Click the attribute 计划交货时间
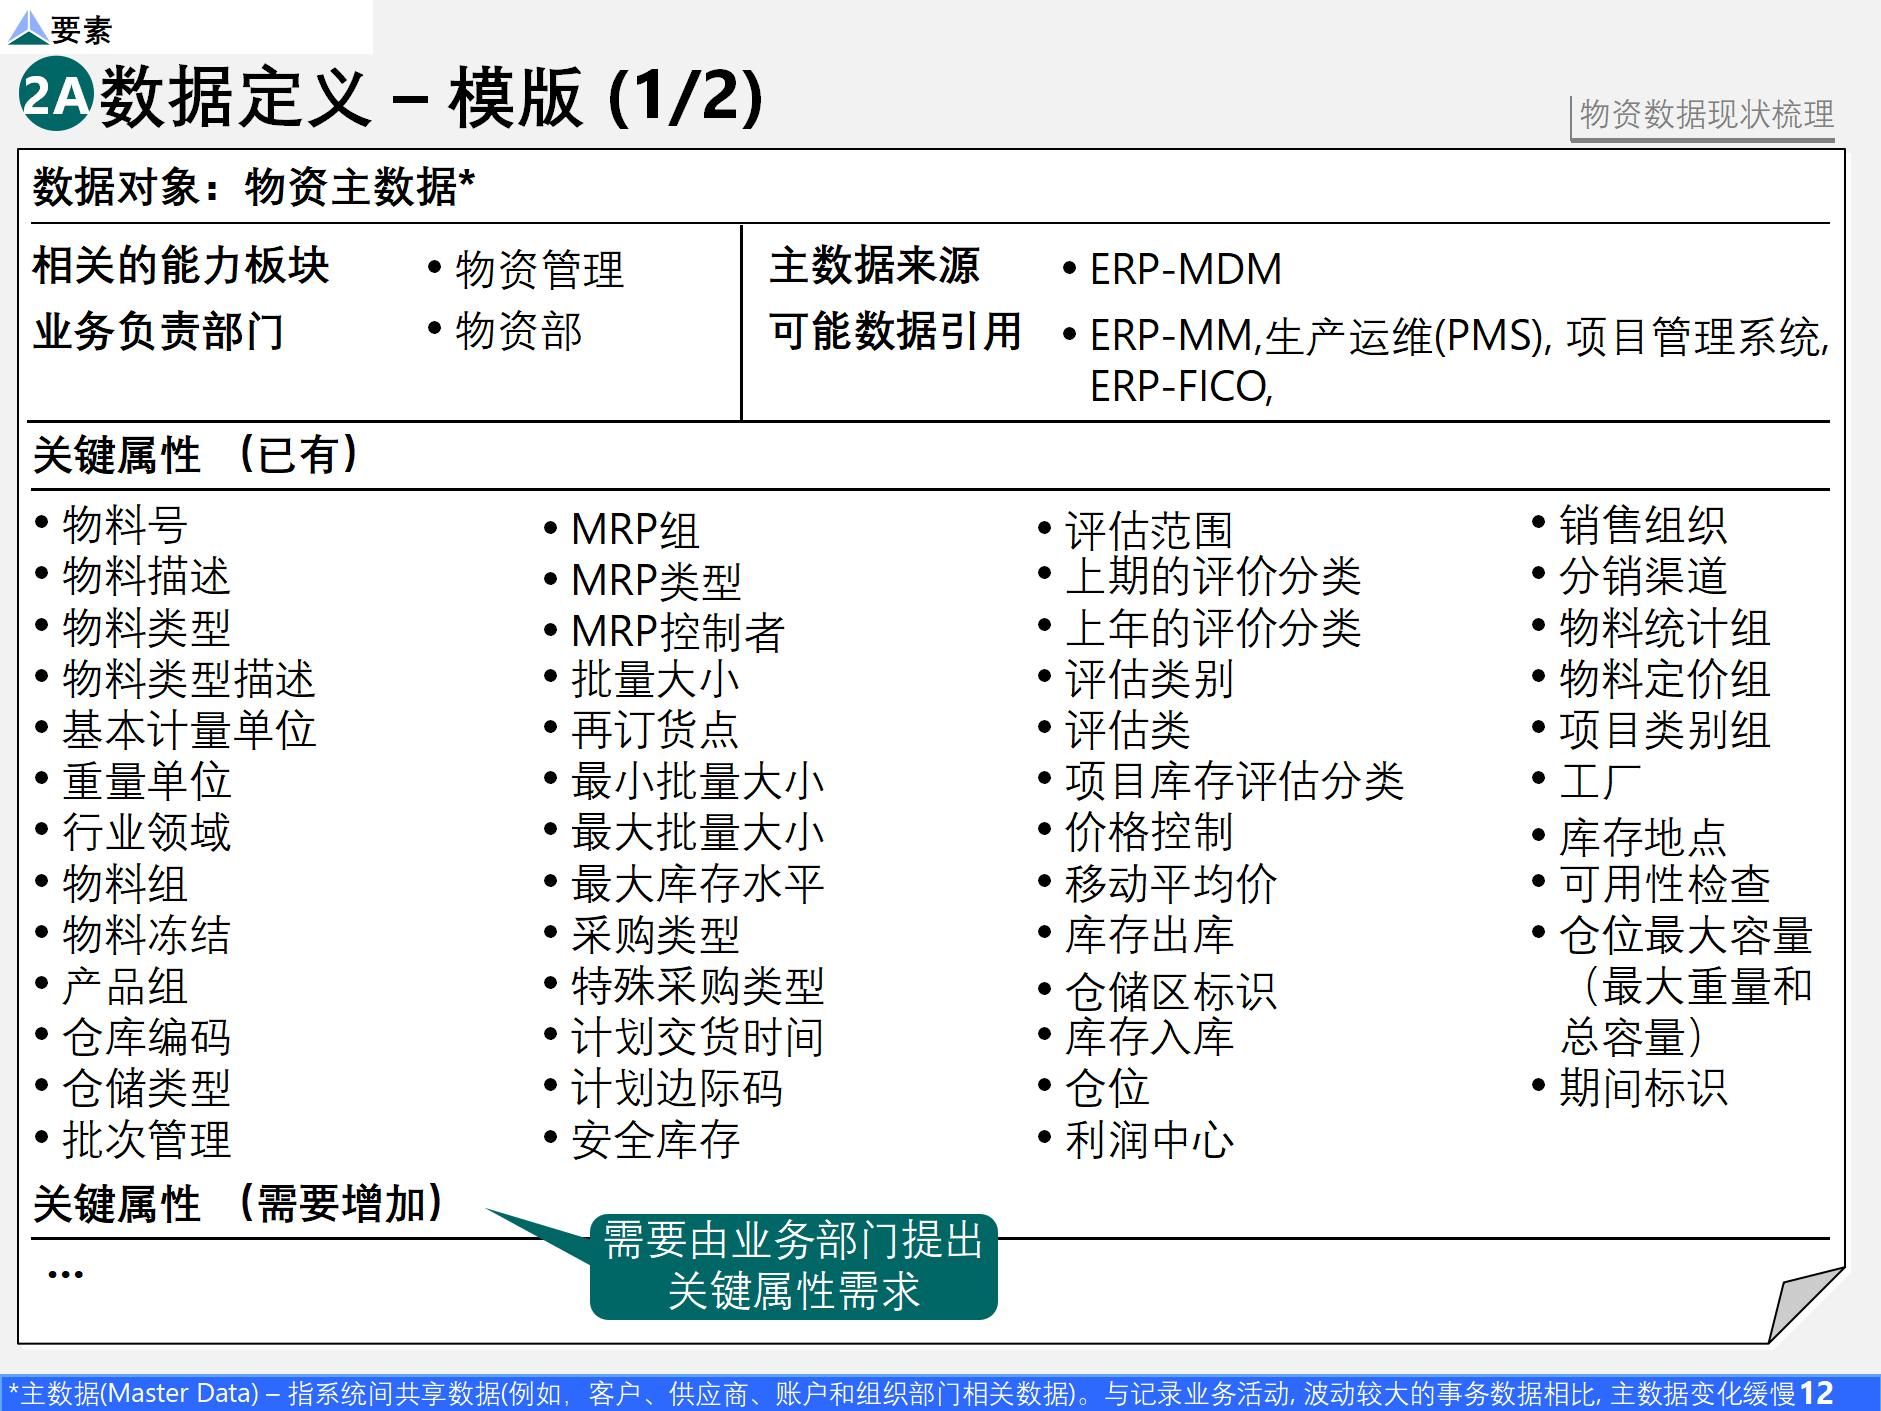 coord(698,1038)
